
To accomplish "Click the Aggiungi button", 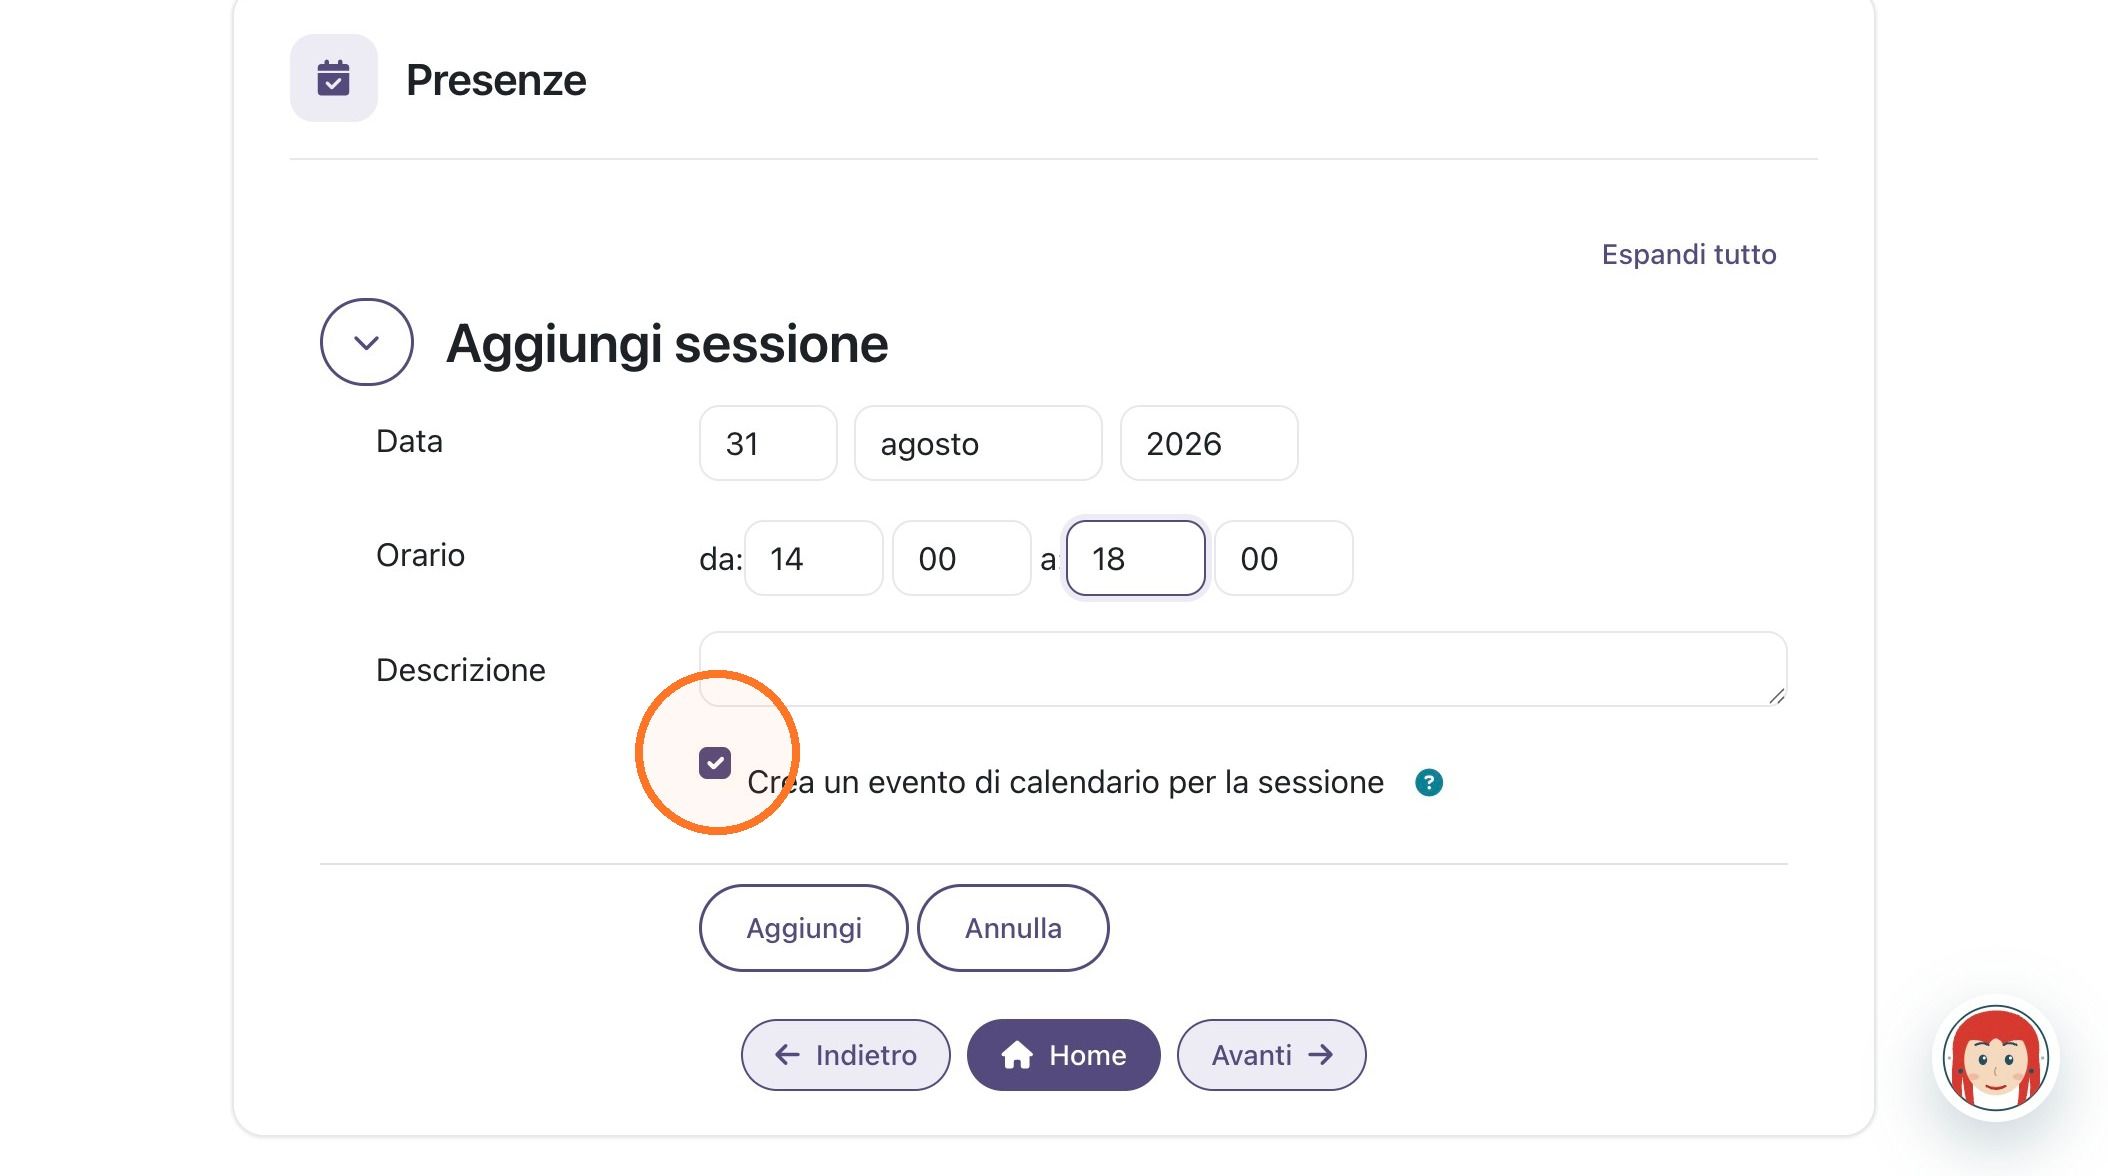I will (804, 928).
